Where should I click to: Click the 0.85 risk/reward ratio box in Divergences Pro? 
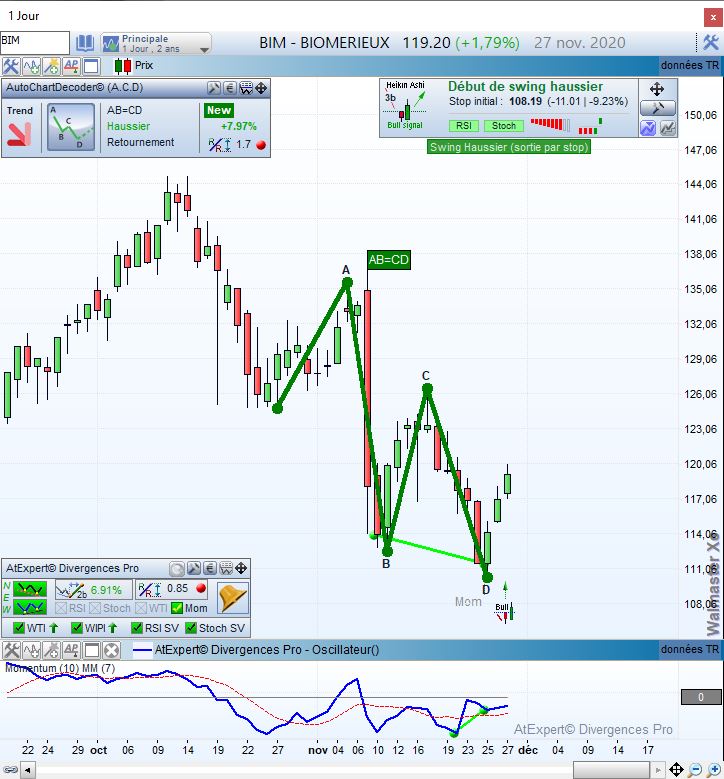click(173, 589)
